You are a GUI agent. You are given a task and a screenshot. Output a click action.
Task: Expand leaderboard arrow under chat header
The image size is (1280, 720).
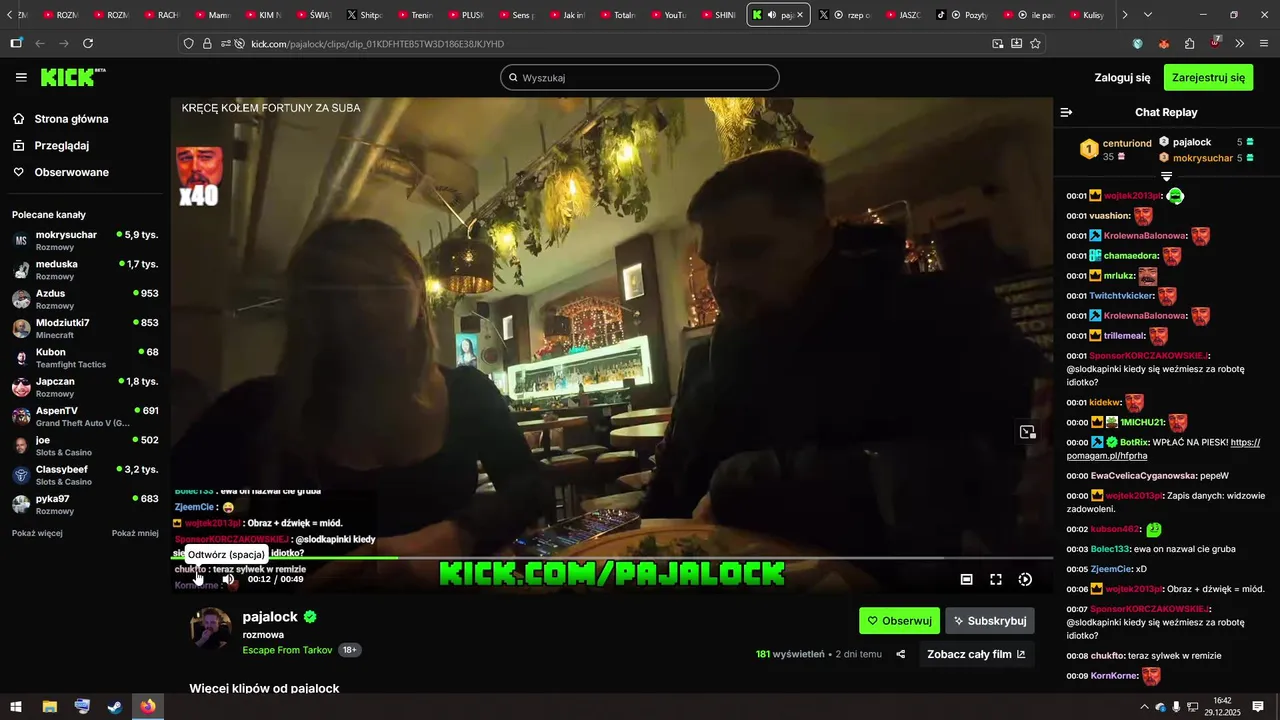tap(1166, 176)
